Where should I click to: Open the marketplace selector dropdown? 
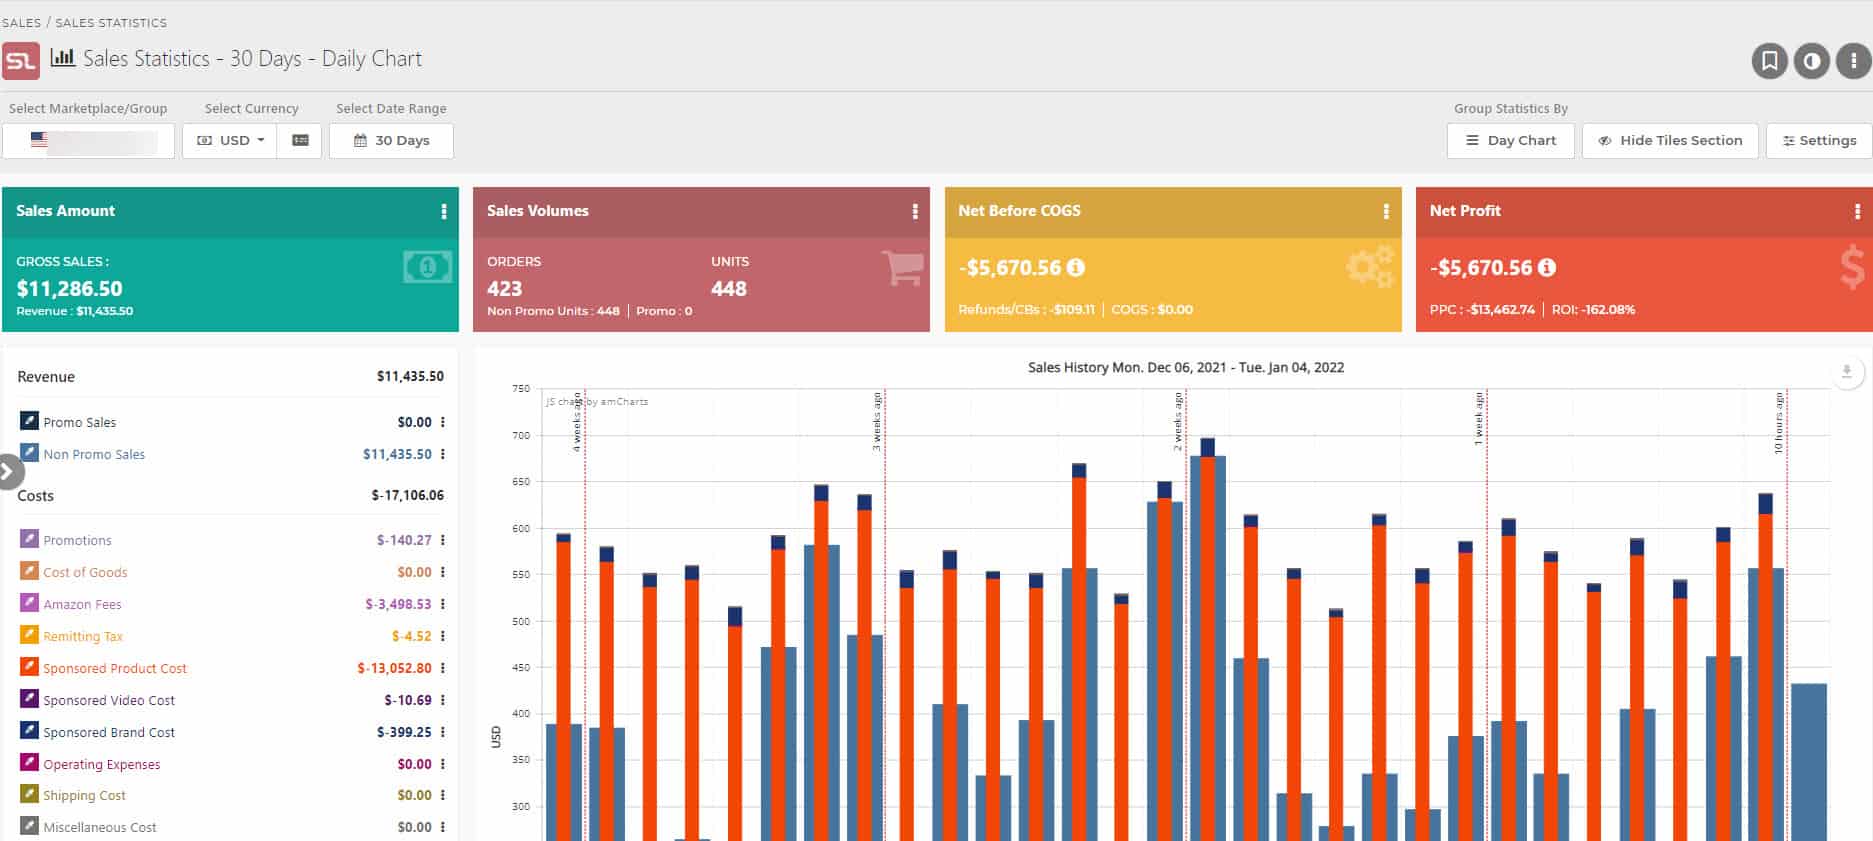tap(88, 141)
